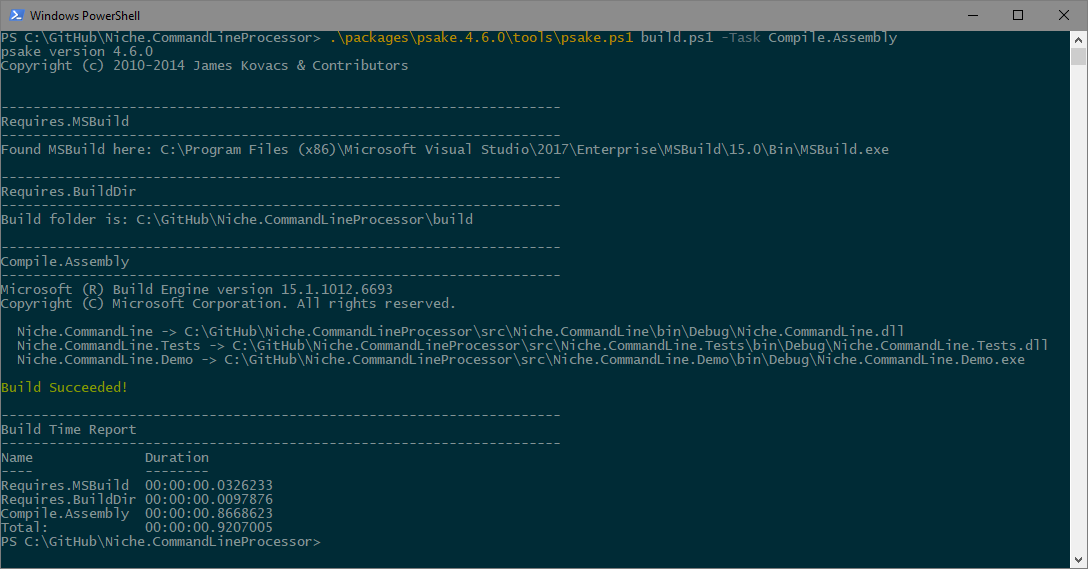Viewport: 1088px width, 569px height.
Task: Click the Niche.CommandLine.Tests.dll output line
Action: [x=533, y=346]
